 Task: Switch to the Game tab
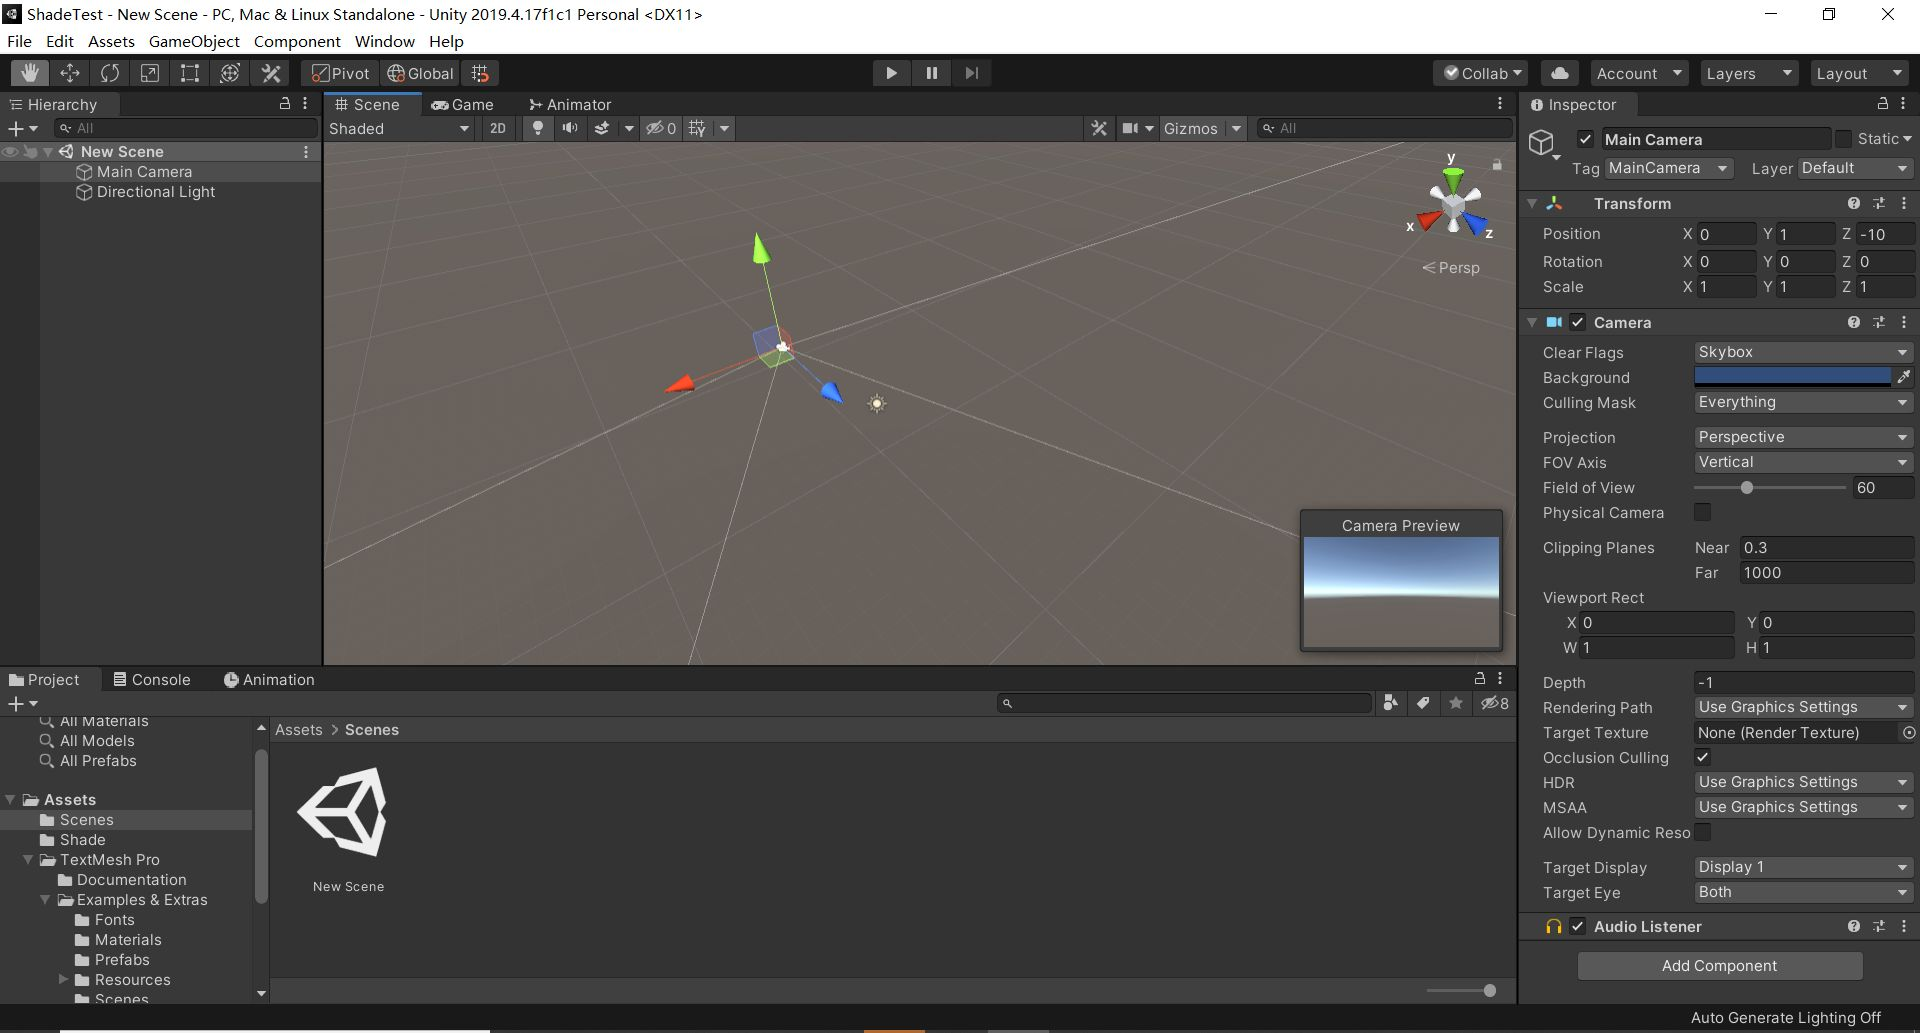(462, 104)
